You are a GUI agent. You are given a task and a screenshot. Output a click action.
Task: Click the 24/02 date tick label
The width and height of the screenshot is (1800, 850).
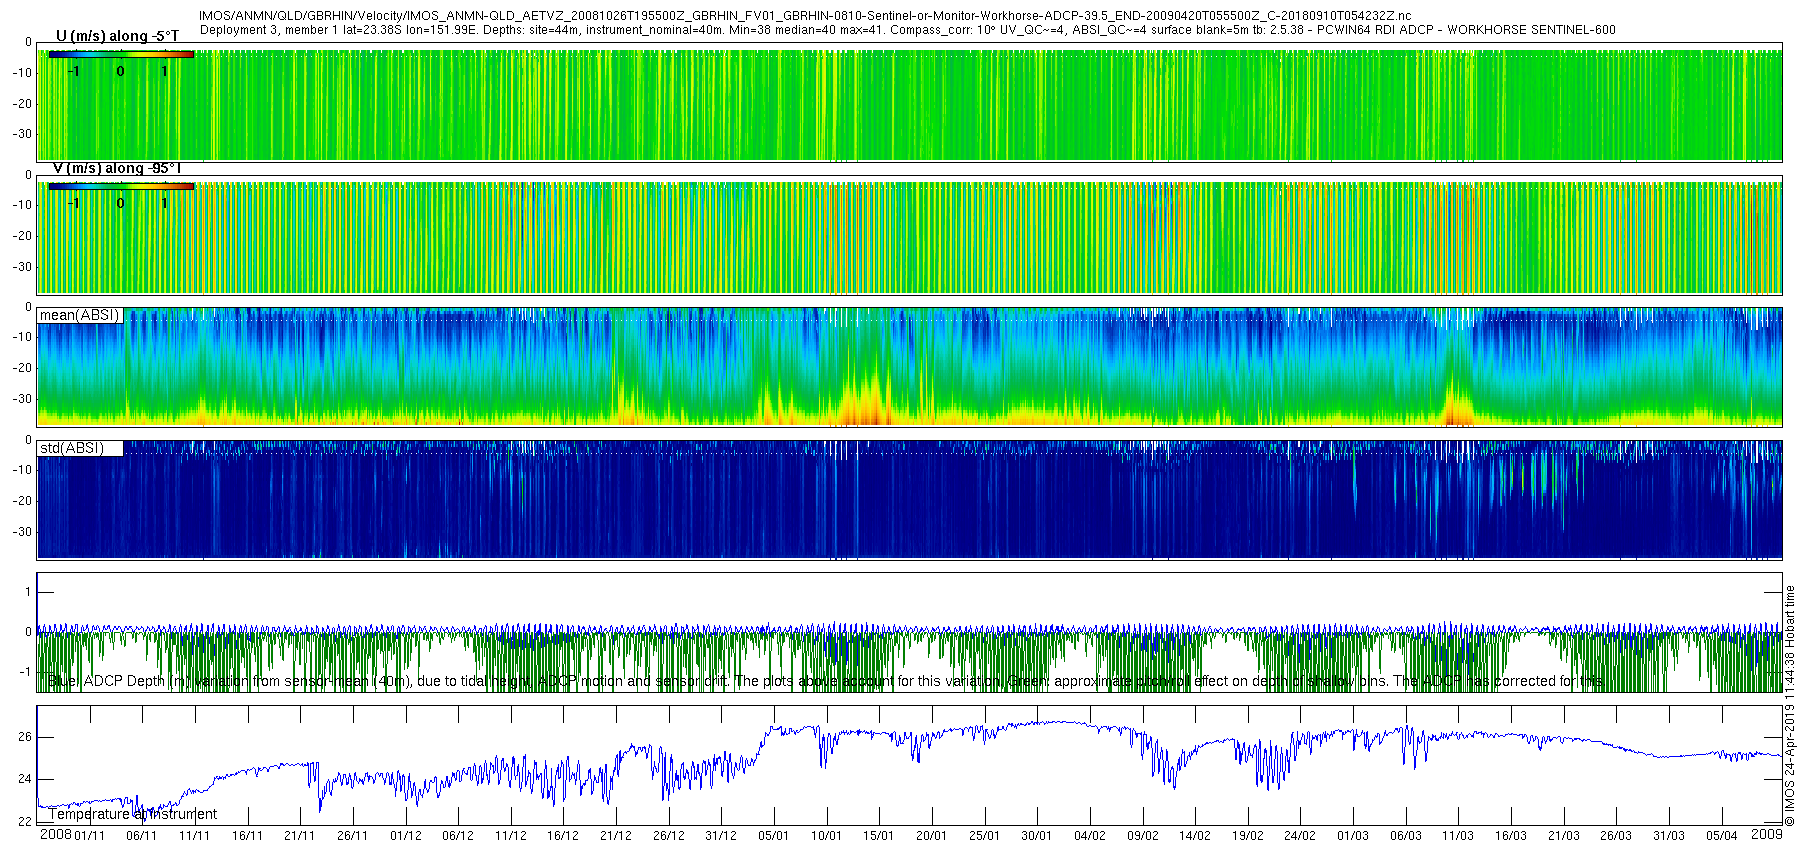coord(1300,836)
